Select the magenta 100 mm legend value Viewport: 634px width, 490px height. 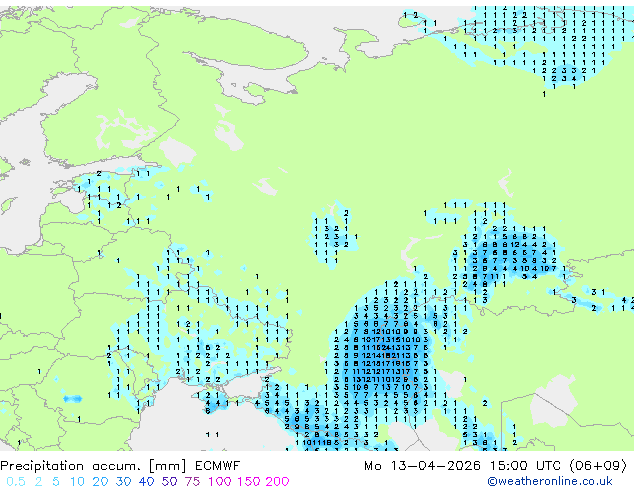pyautogui.click(x=220, y=482)
